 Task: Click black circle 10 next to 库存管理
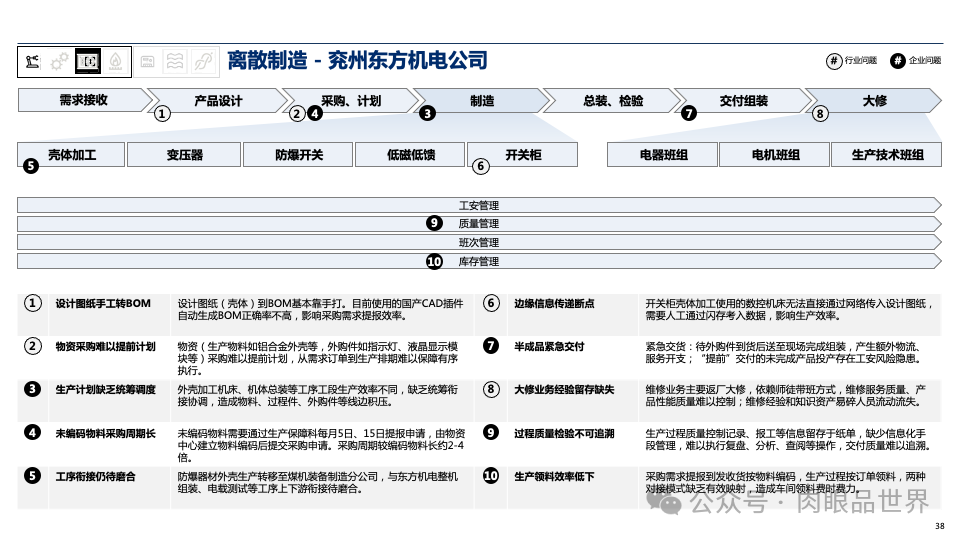pyautogui.click(x=434, y=261)
